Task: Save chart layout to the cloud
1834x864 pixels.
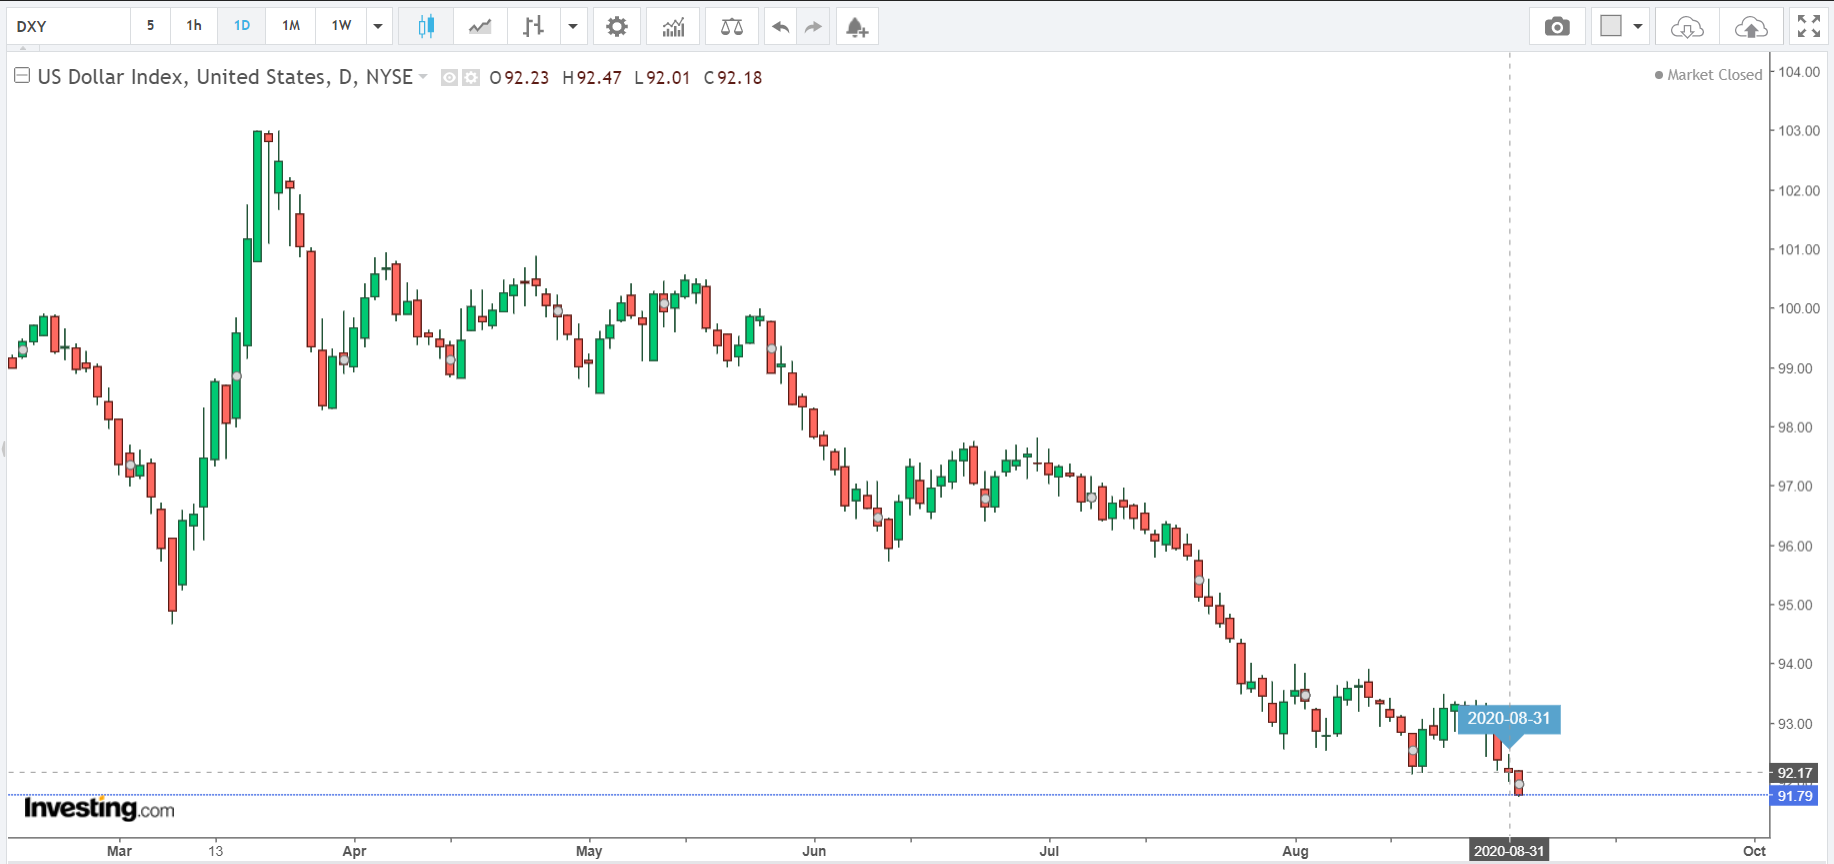Action: click(1751, 26)
